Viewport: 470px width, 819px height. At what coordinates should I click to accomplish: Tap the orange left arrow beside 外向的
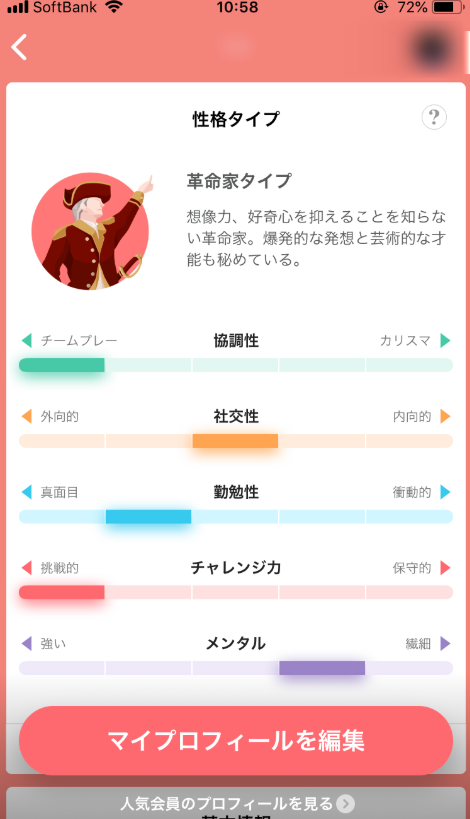click(x=27, y=416)
